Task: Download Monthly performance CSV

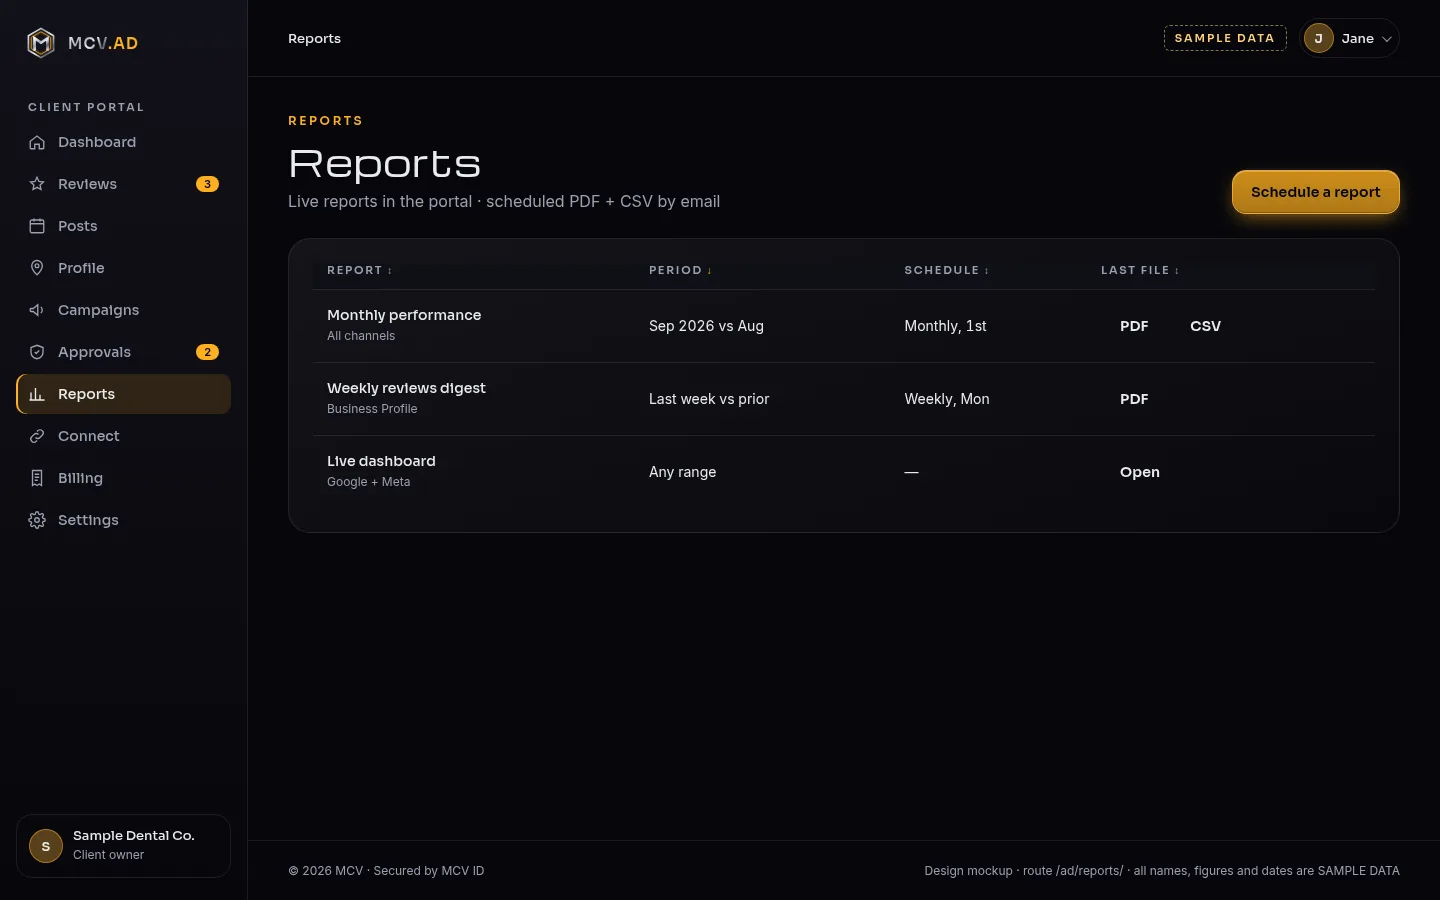Action: click(1205, 326)
